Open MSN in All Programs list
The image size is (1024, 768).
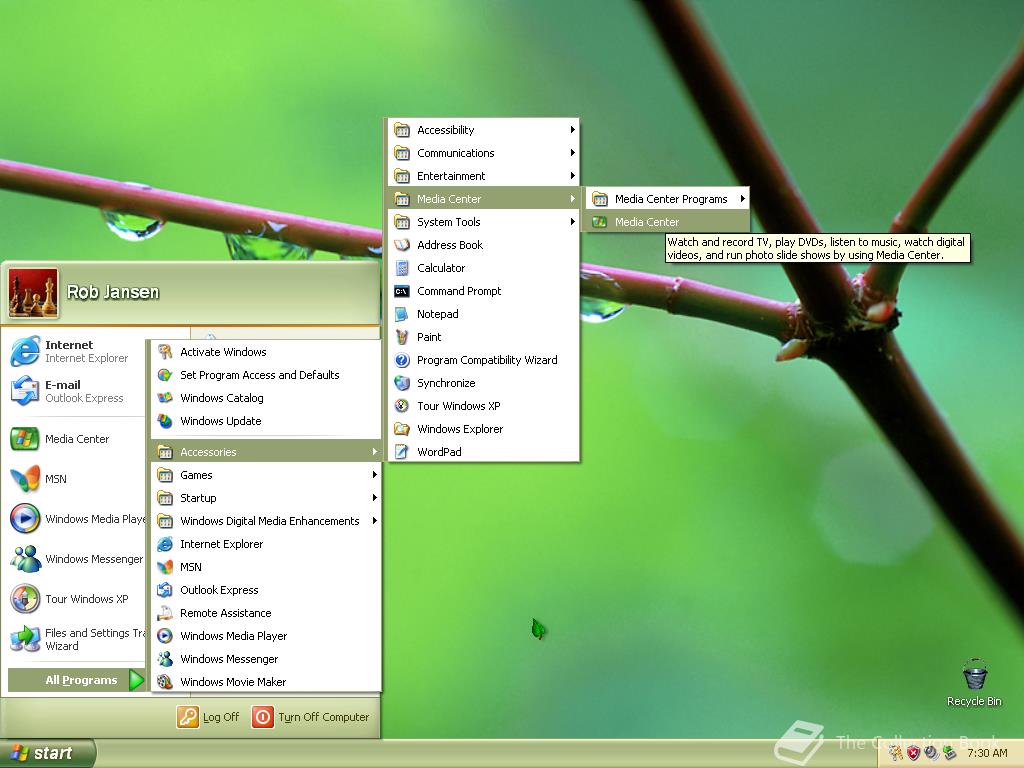266,567
